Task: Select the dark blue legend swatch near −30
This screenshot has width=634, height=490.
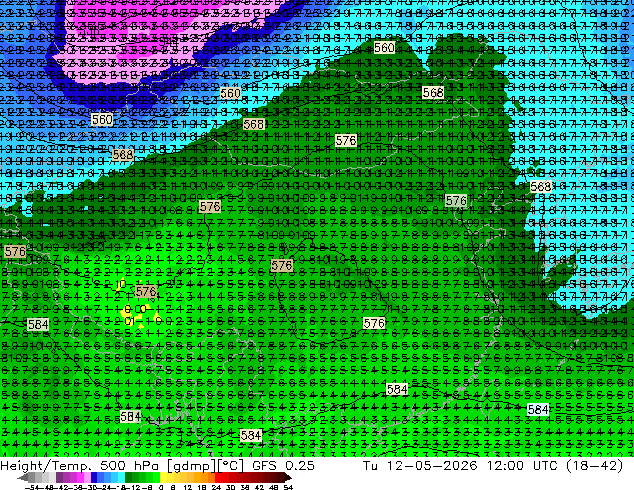Action: [x=94, y=478]
